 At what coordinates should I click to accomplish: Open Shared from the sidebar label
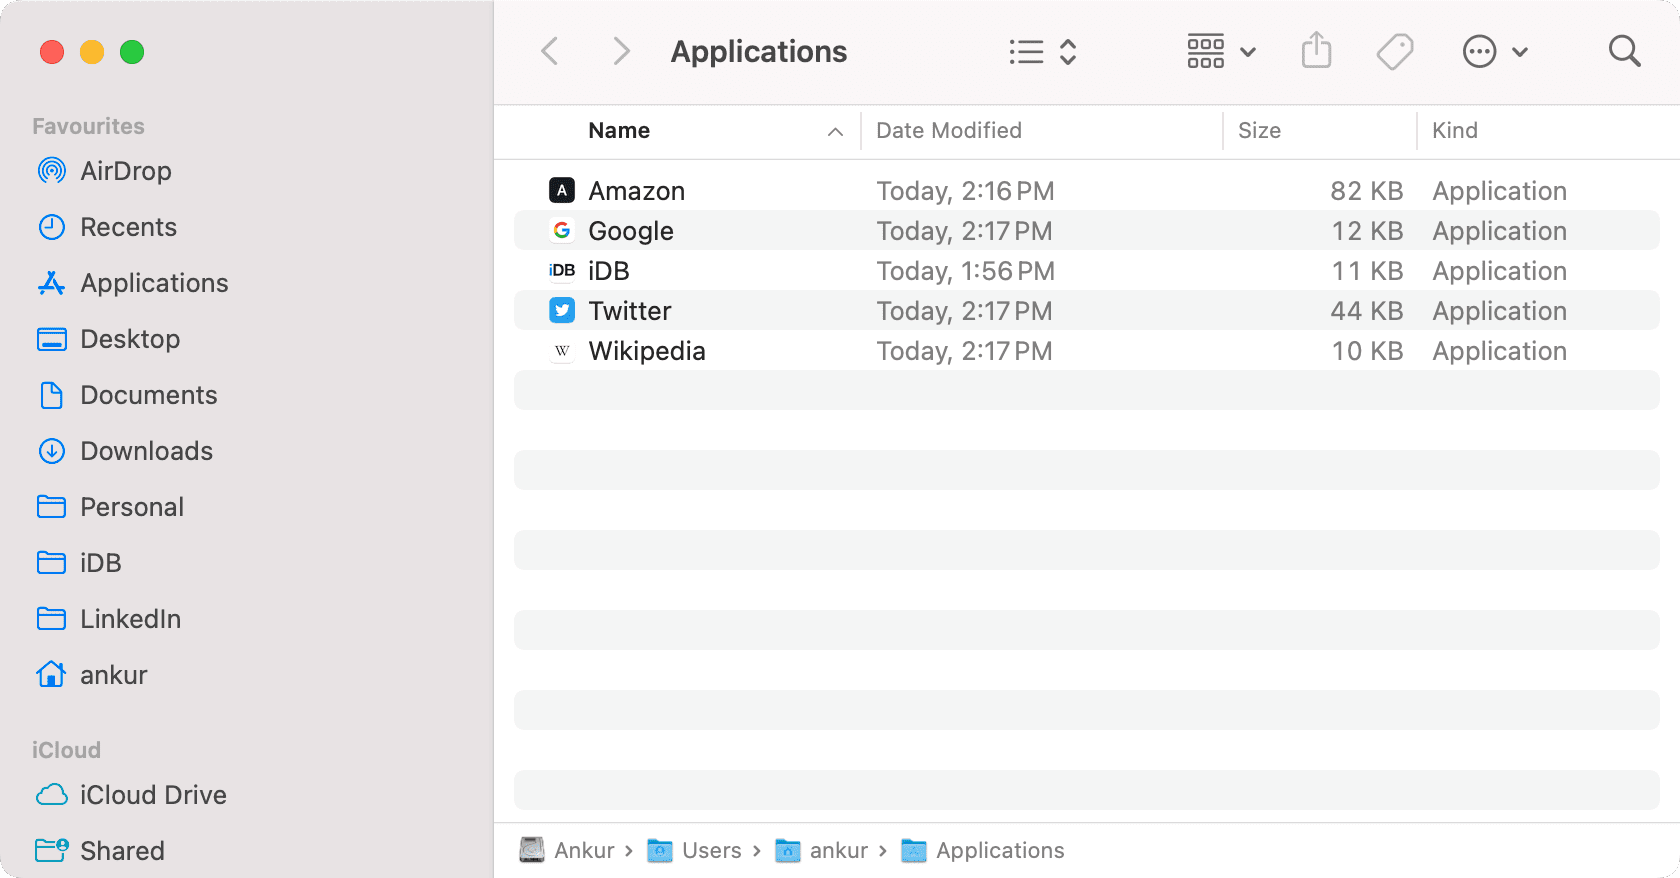[x=122, y=851]
